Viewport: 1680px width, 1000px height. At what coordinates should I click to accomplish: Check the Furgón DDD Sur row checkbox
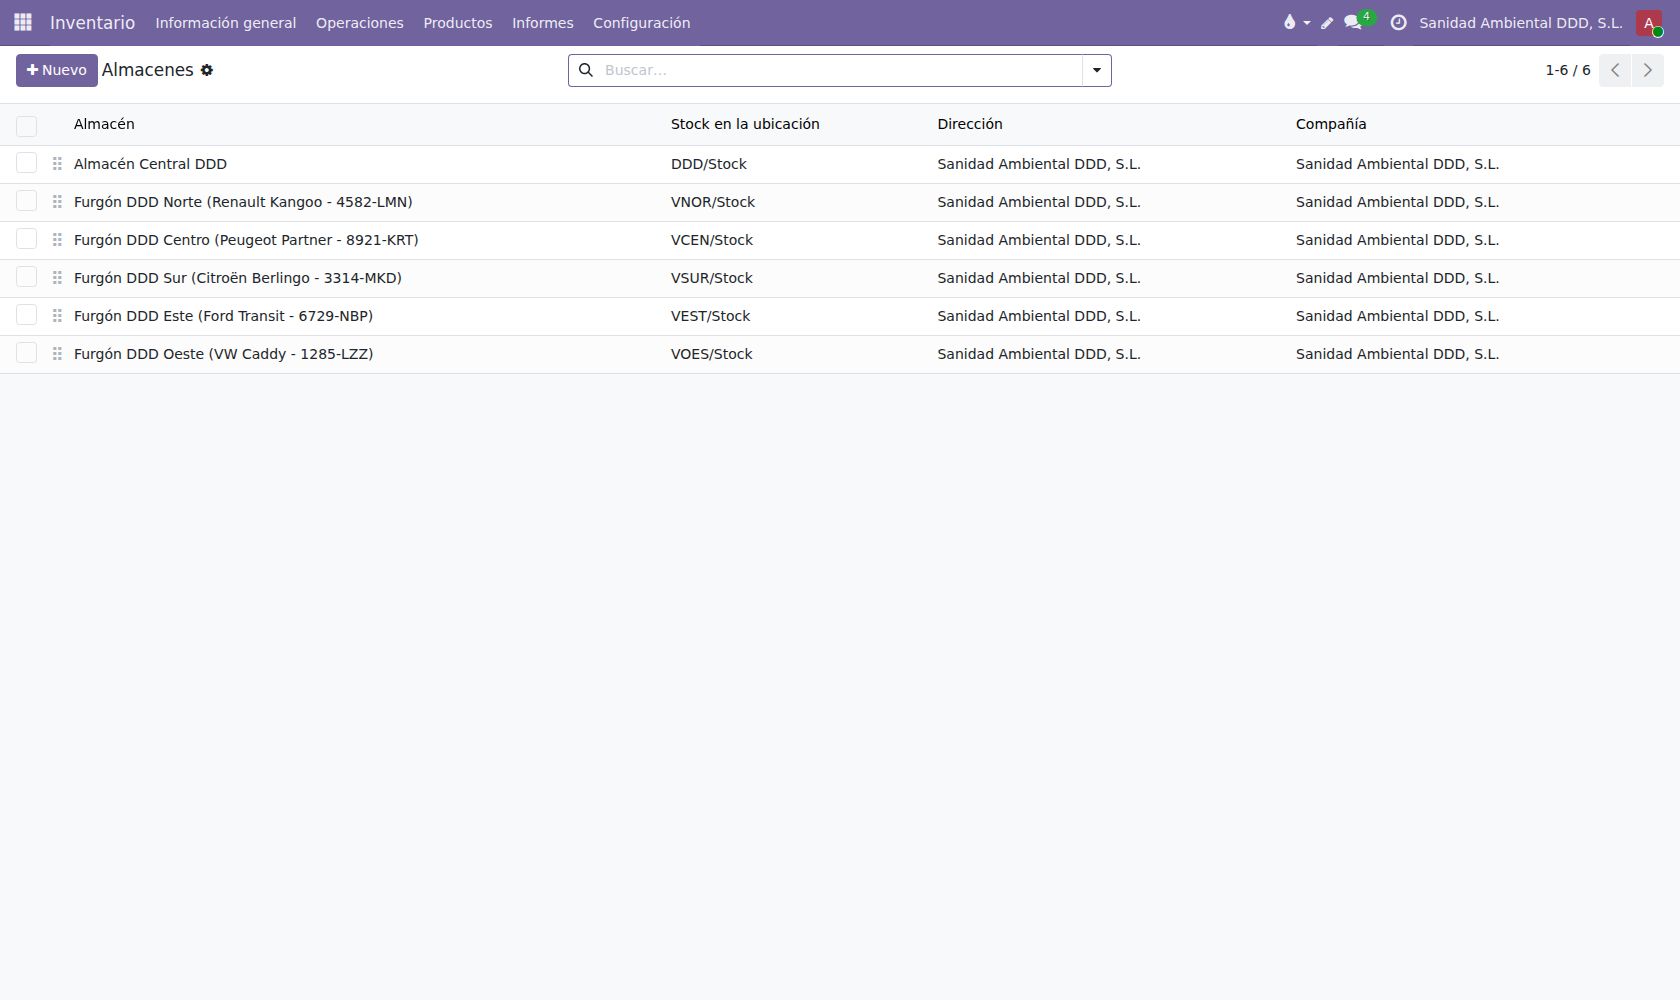tap(27, 277)
